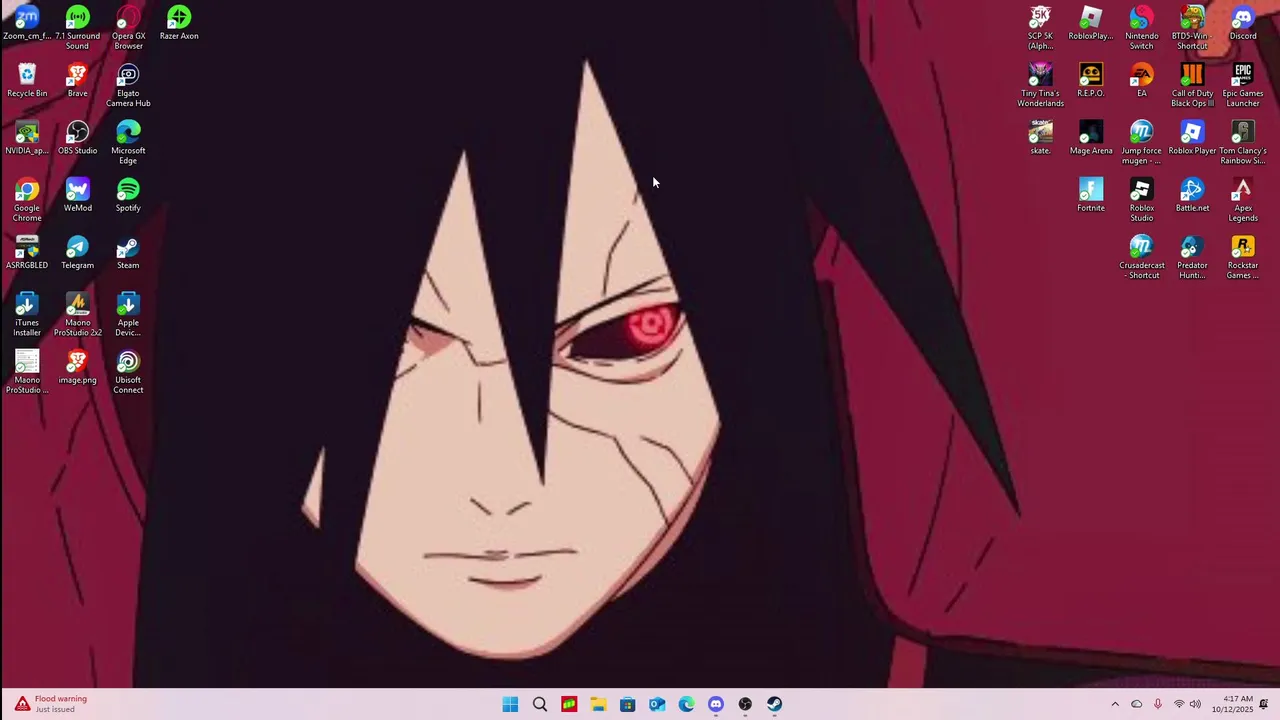Screen dimensions: 1280x720
Task: Open the Flood warning weather widget
Action: 52,704
